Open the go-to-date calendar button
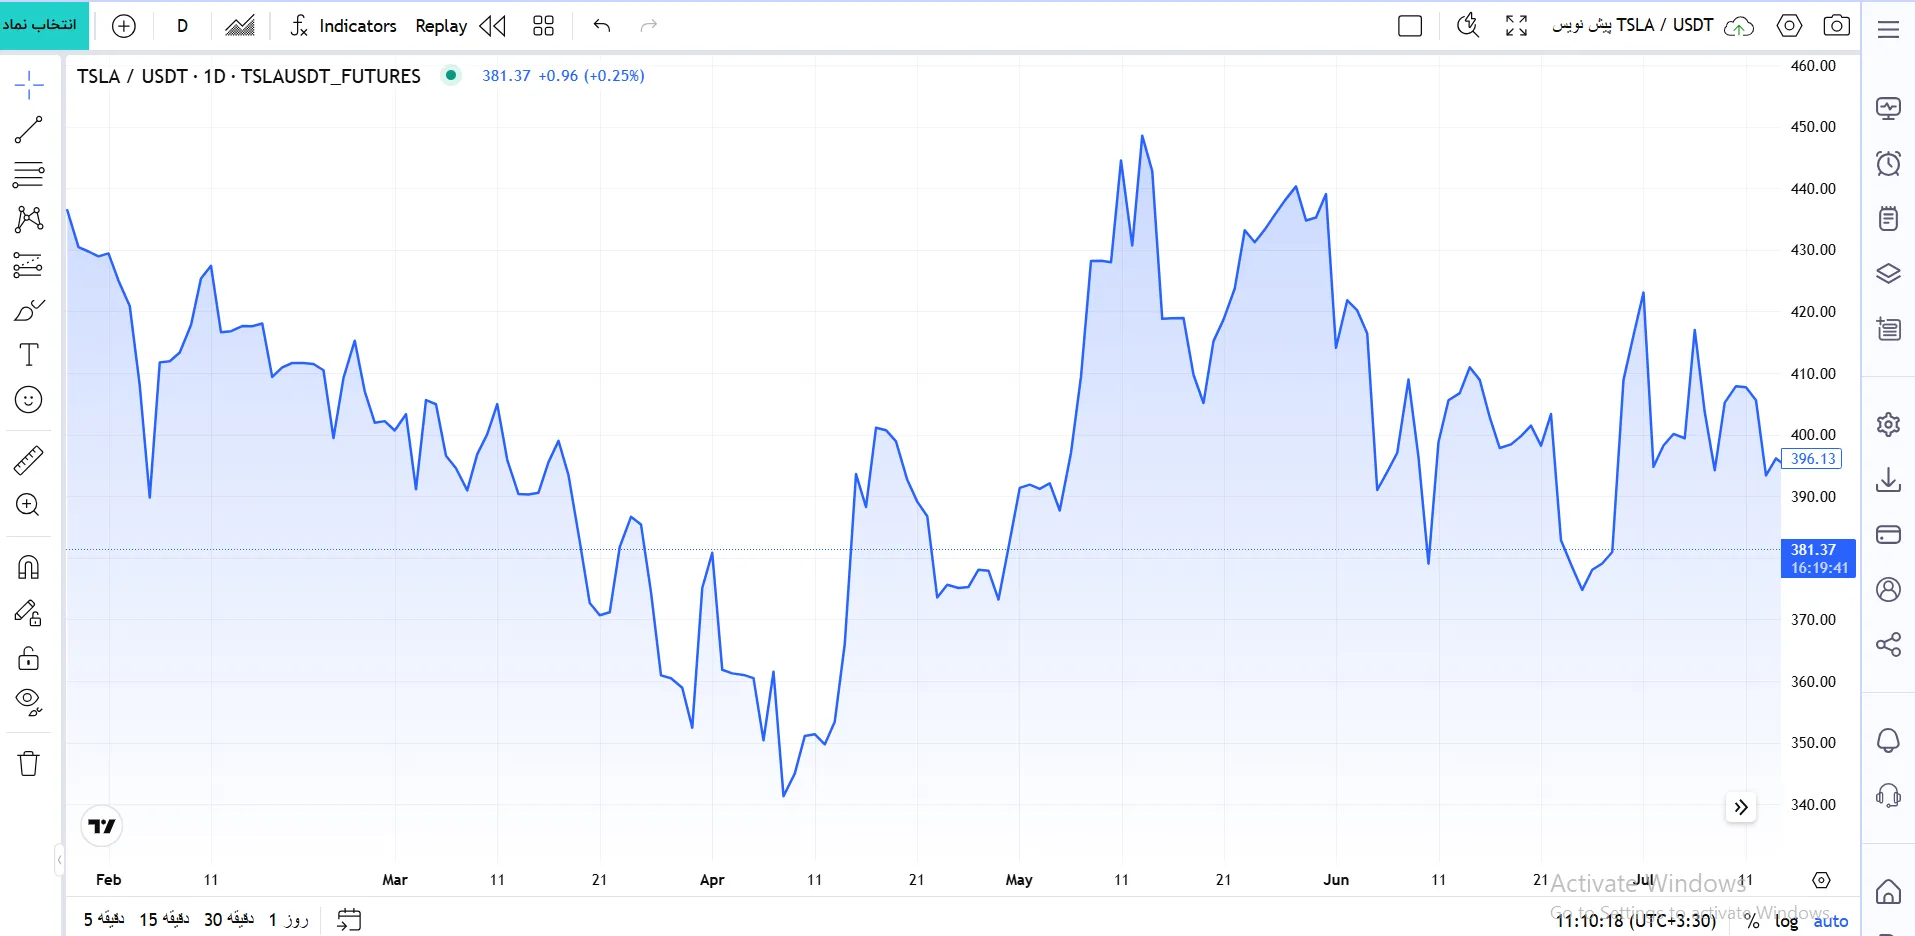 click(x=349, y=919)
